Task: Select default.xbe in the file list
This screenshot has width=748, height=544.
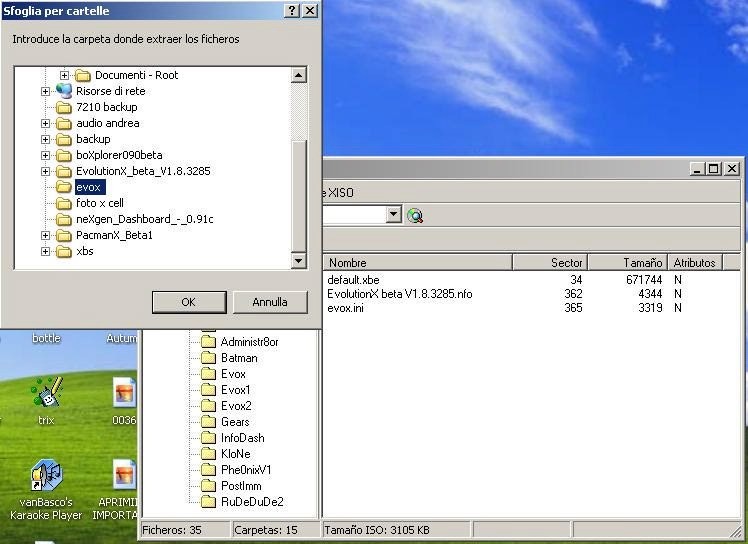Action: point(353,280)
